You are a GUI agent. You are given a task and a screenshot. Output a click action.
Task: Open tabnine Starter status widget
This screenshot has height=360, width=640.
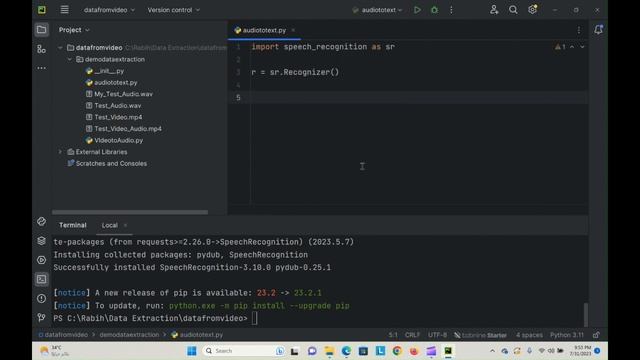pos(480,335)
